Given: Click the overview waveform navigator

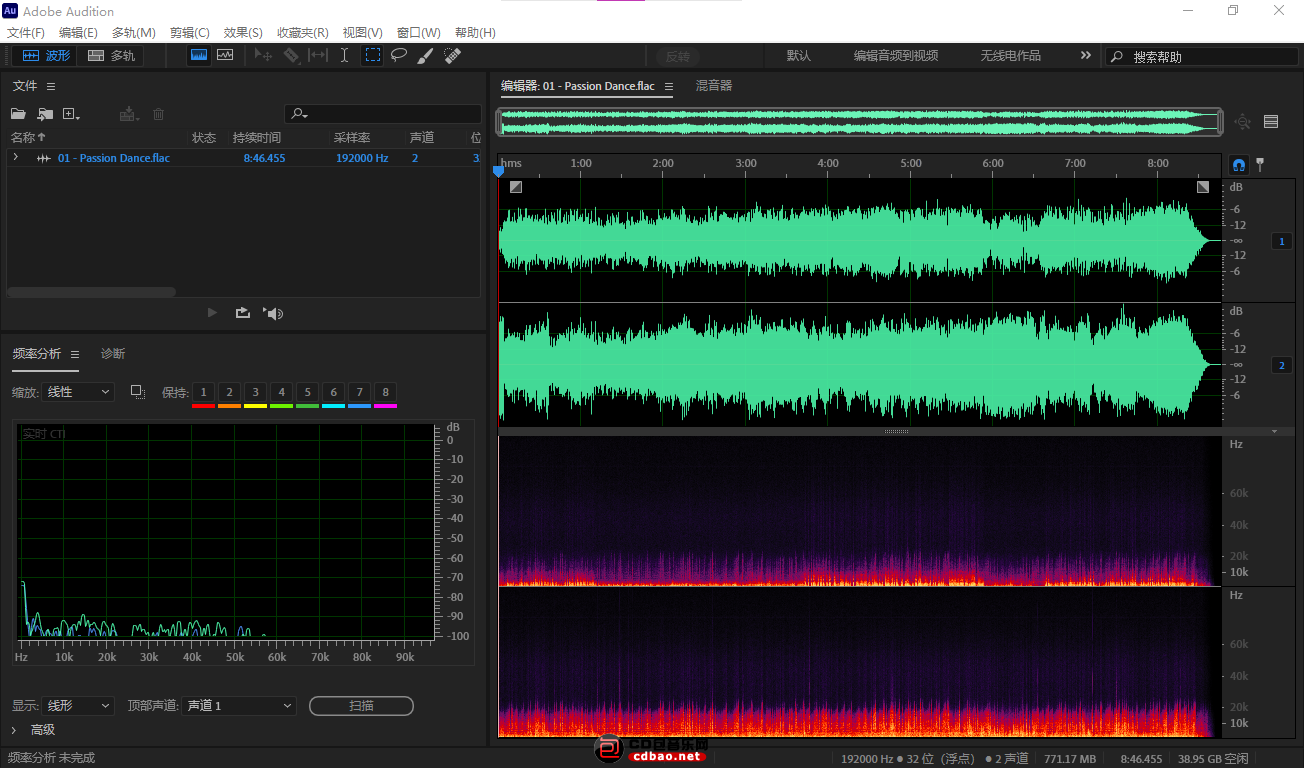Looking at the screenshot, I should 860,122.
